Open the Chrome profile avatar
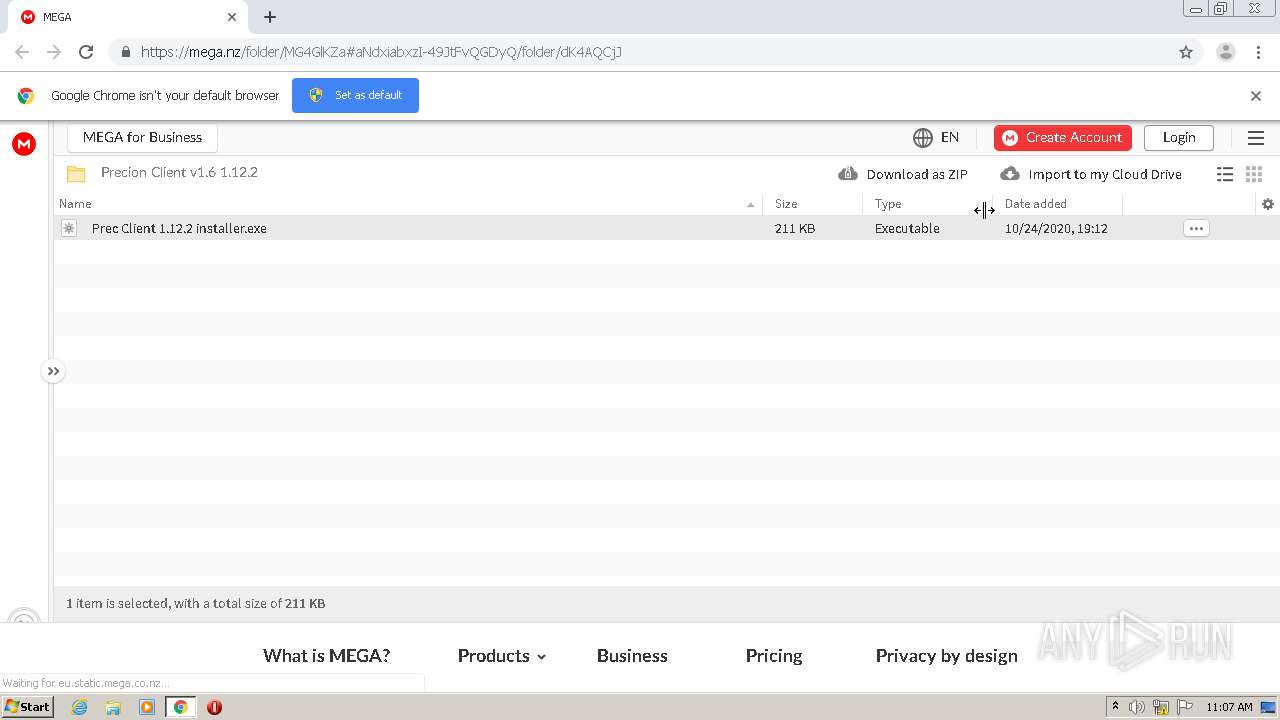Screen dimensions: 1280x720 [1226, 52]
